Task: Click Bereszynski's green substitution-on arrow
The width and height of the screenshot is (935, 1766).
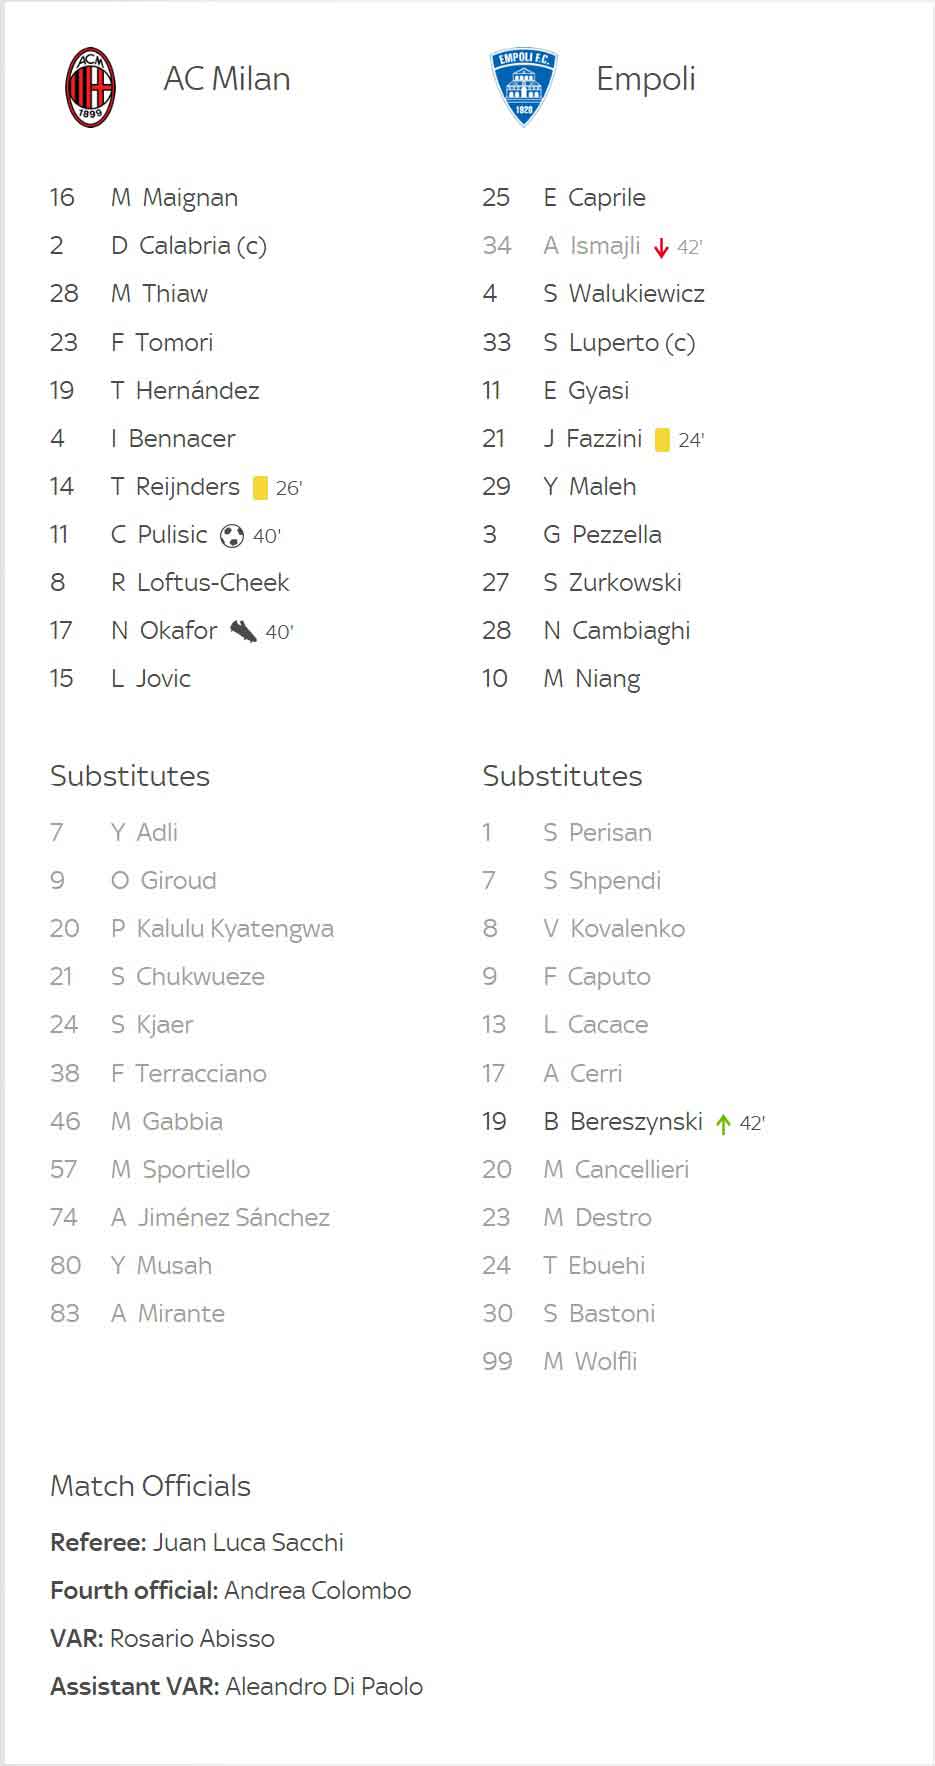Action: pos(723,1123)
